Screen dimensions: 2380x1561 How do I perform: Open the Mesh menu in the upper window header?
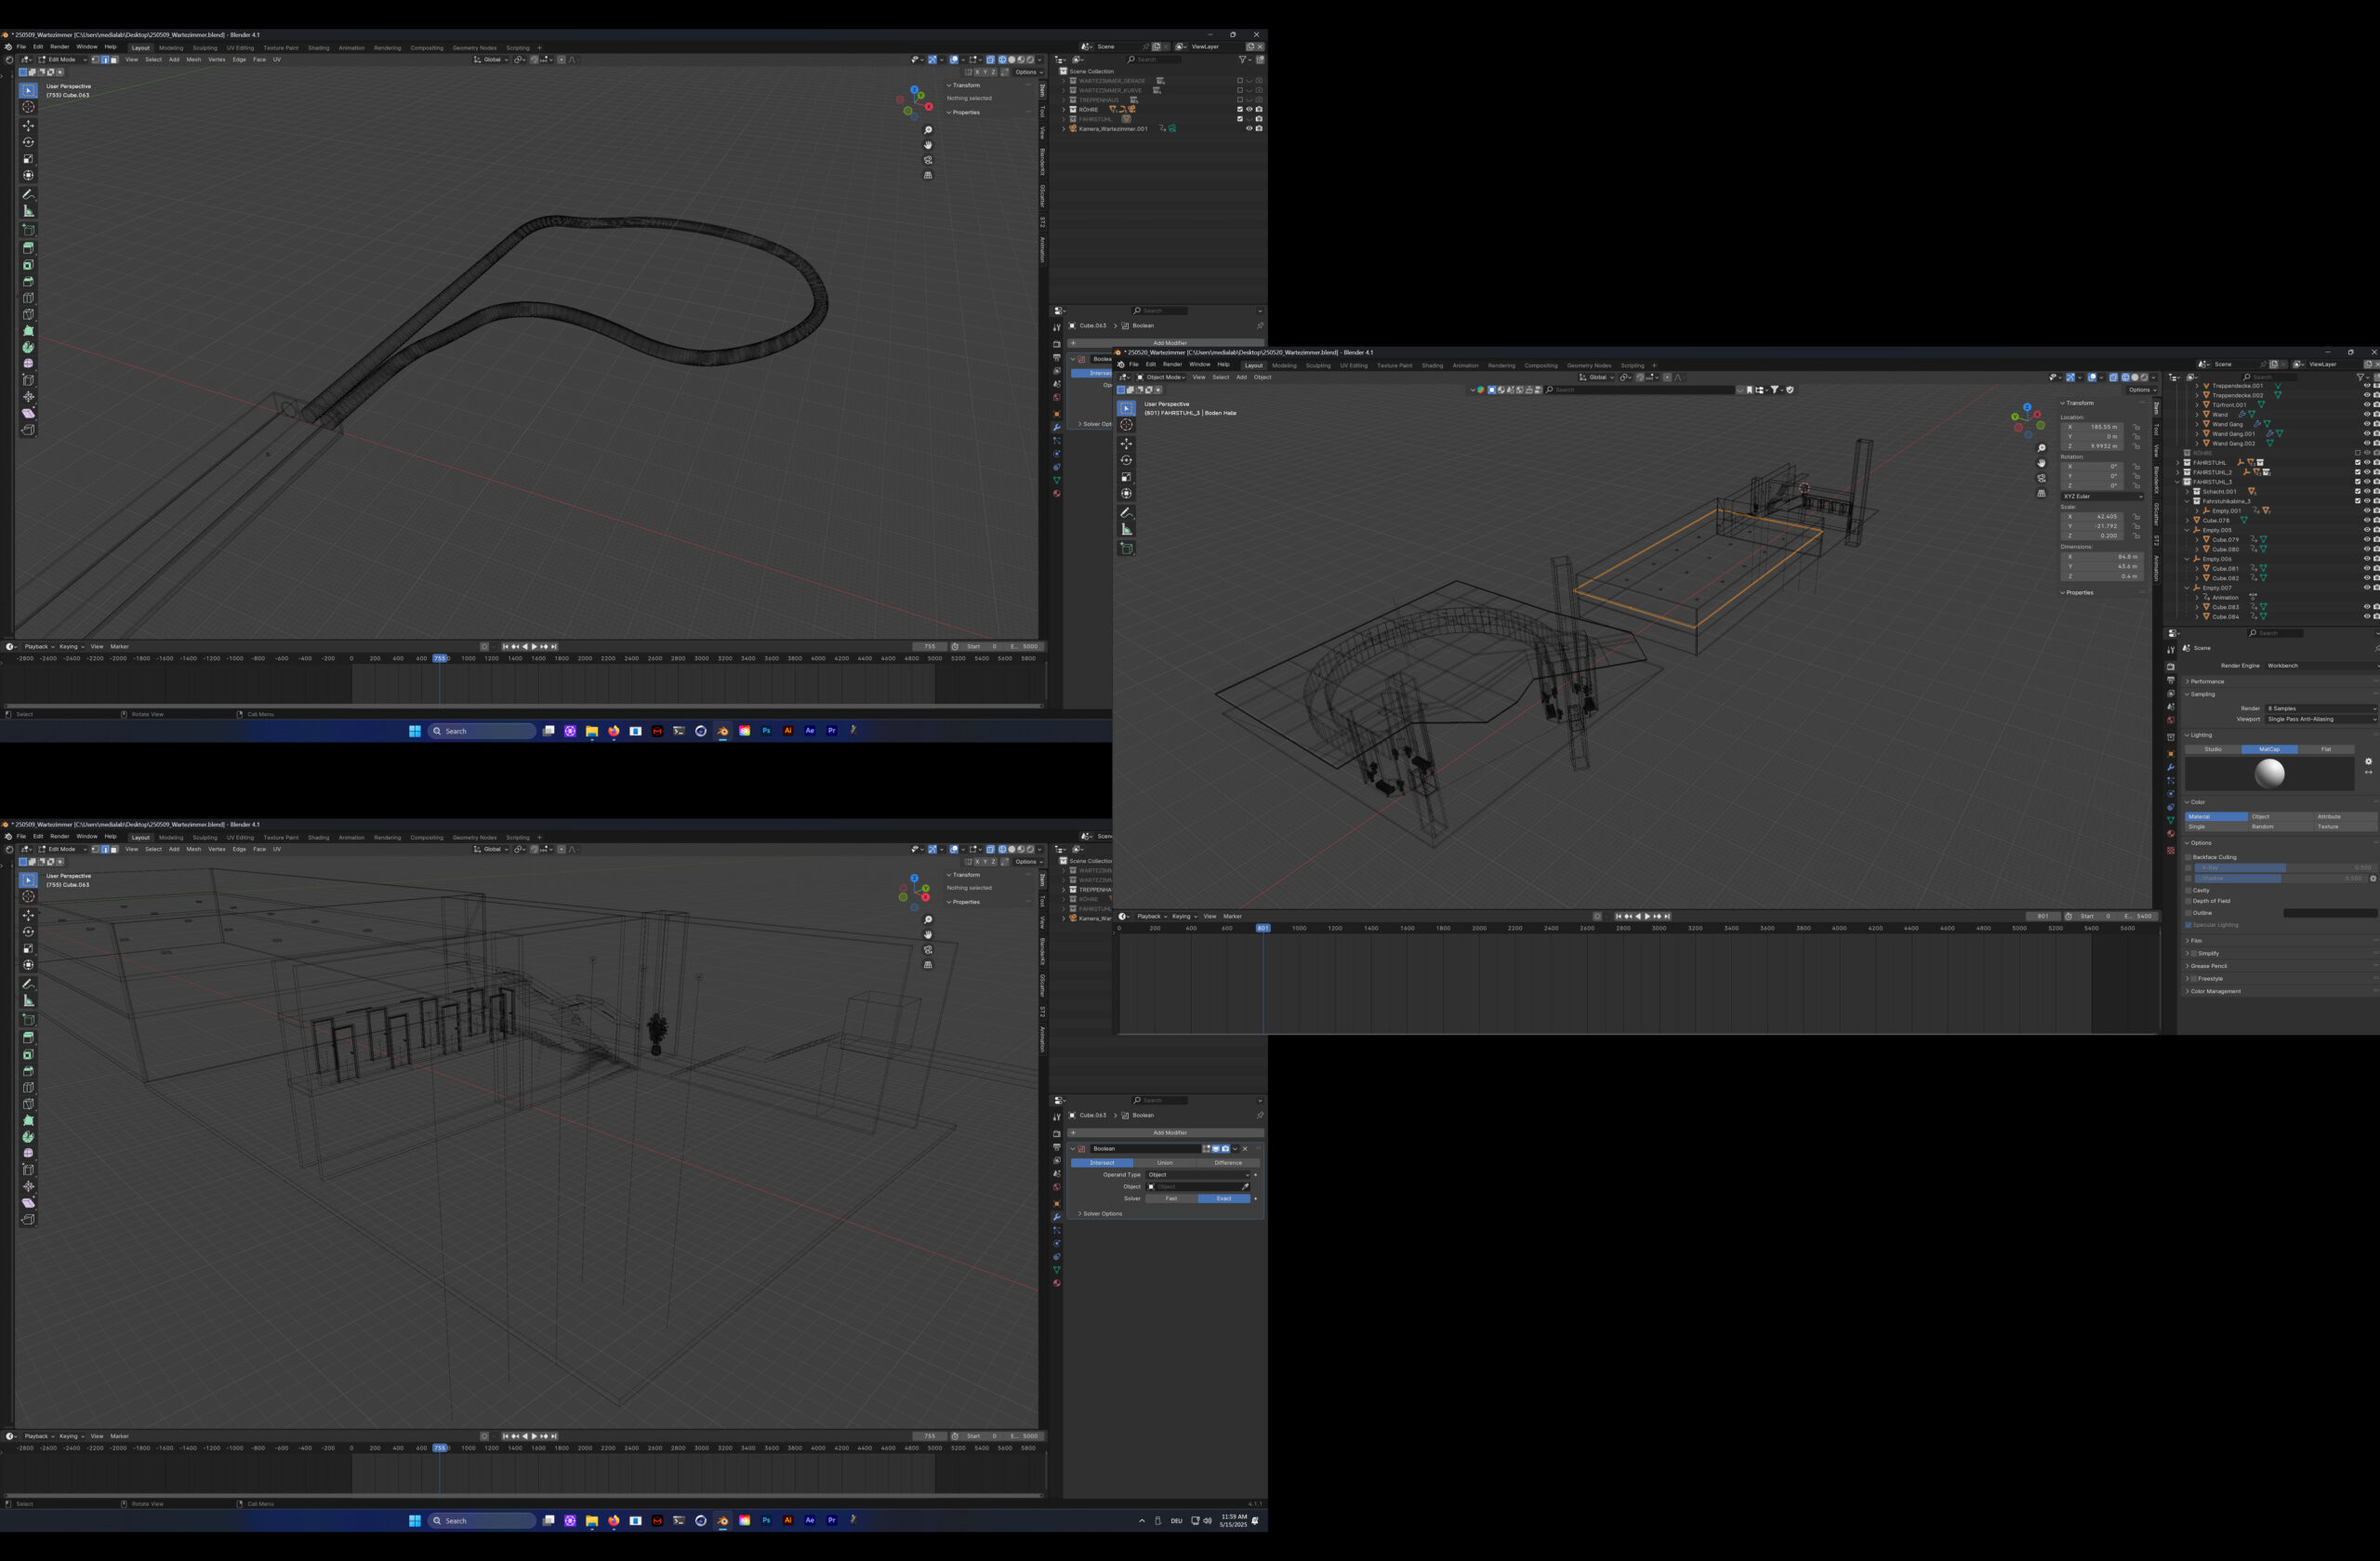[194, 60]
